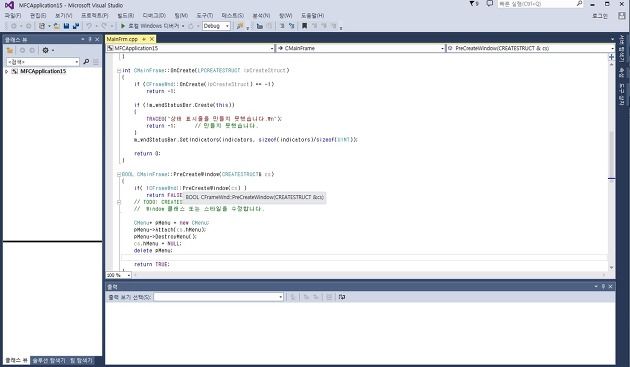Close the MainFrm.cpp tab
This screenshot has width=630, height=367.
pos(152,39)
